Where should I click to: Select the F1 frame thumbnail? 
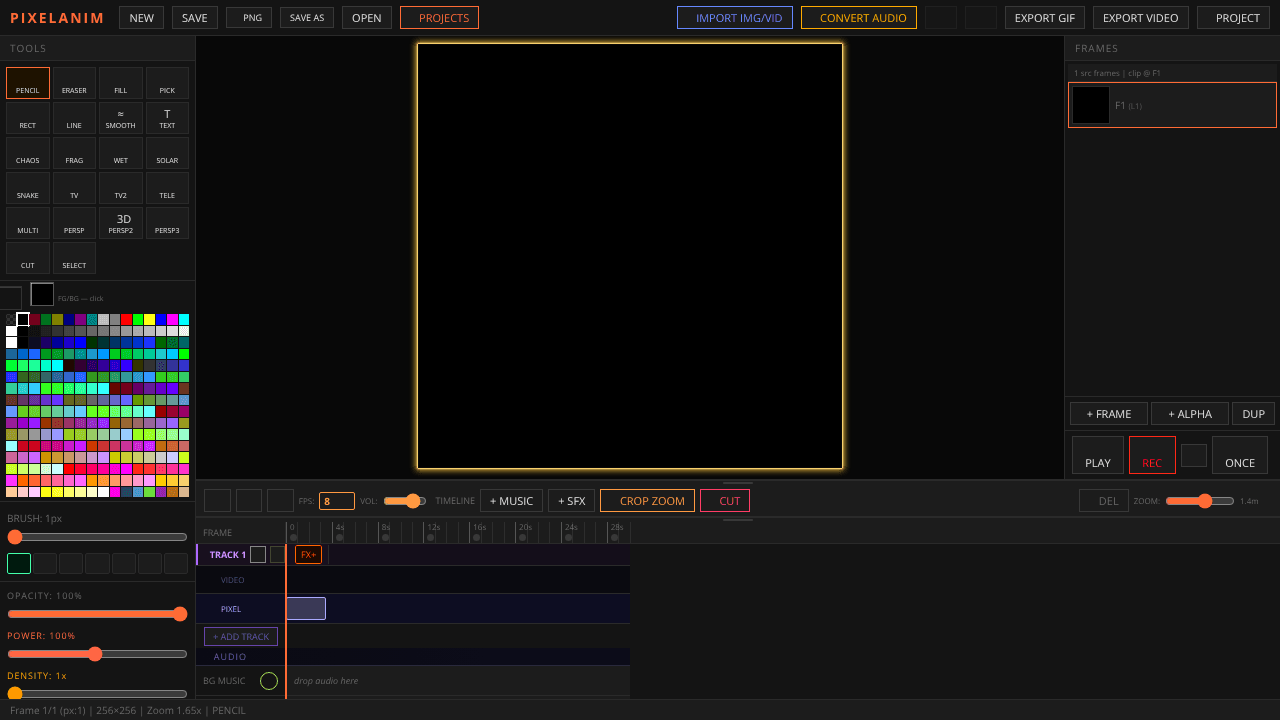tap(1091, 105)
